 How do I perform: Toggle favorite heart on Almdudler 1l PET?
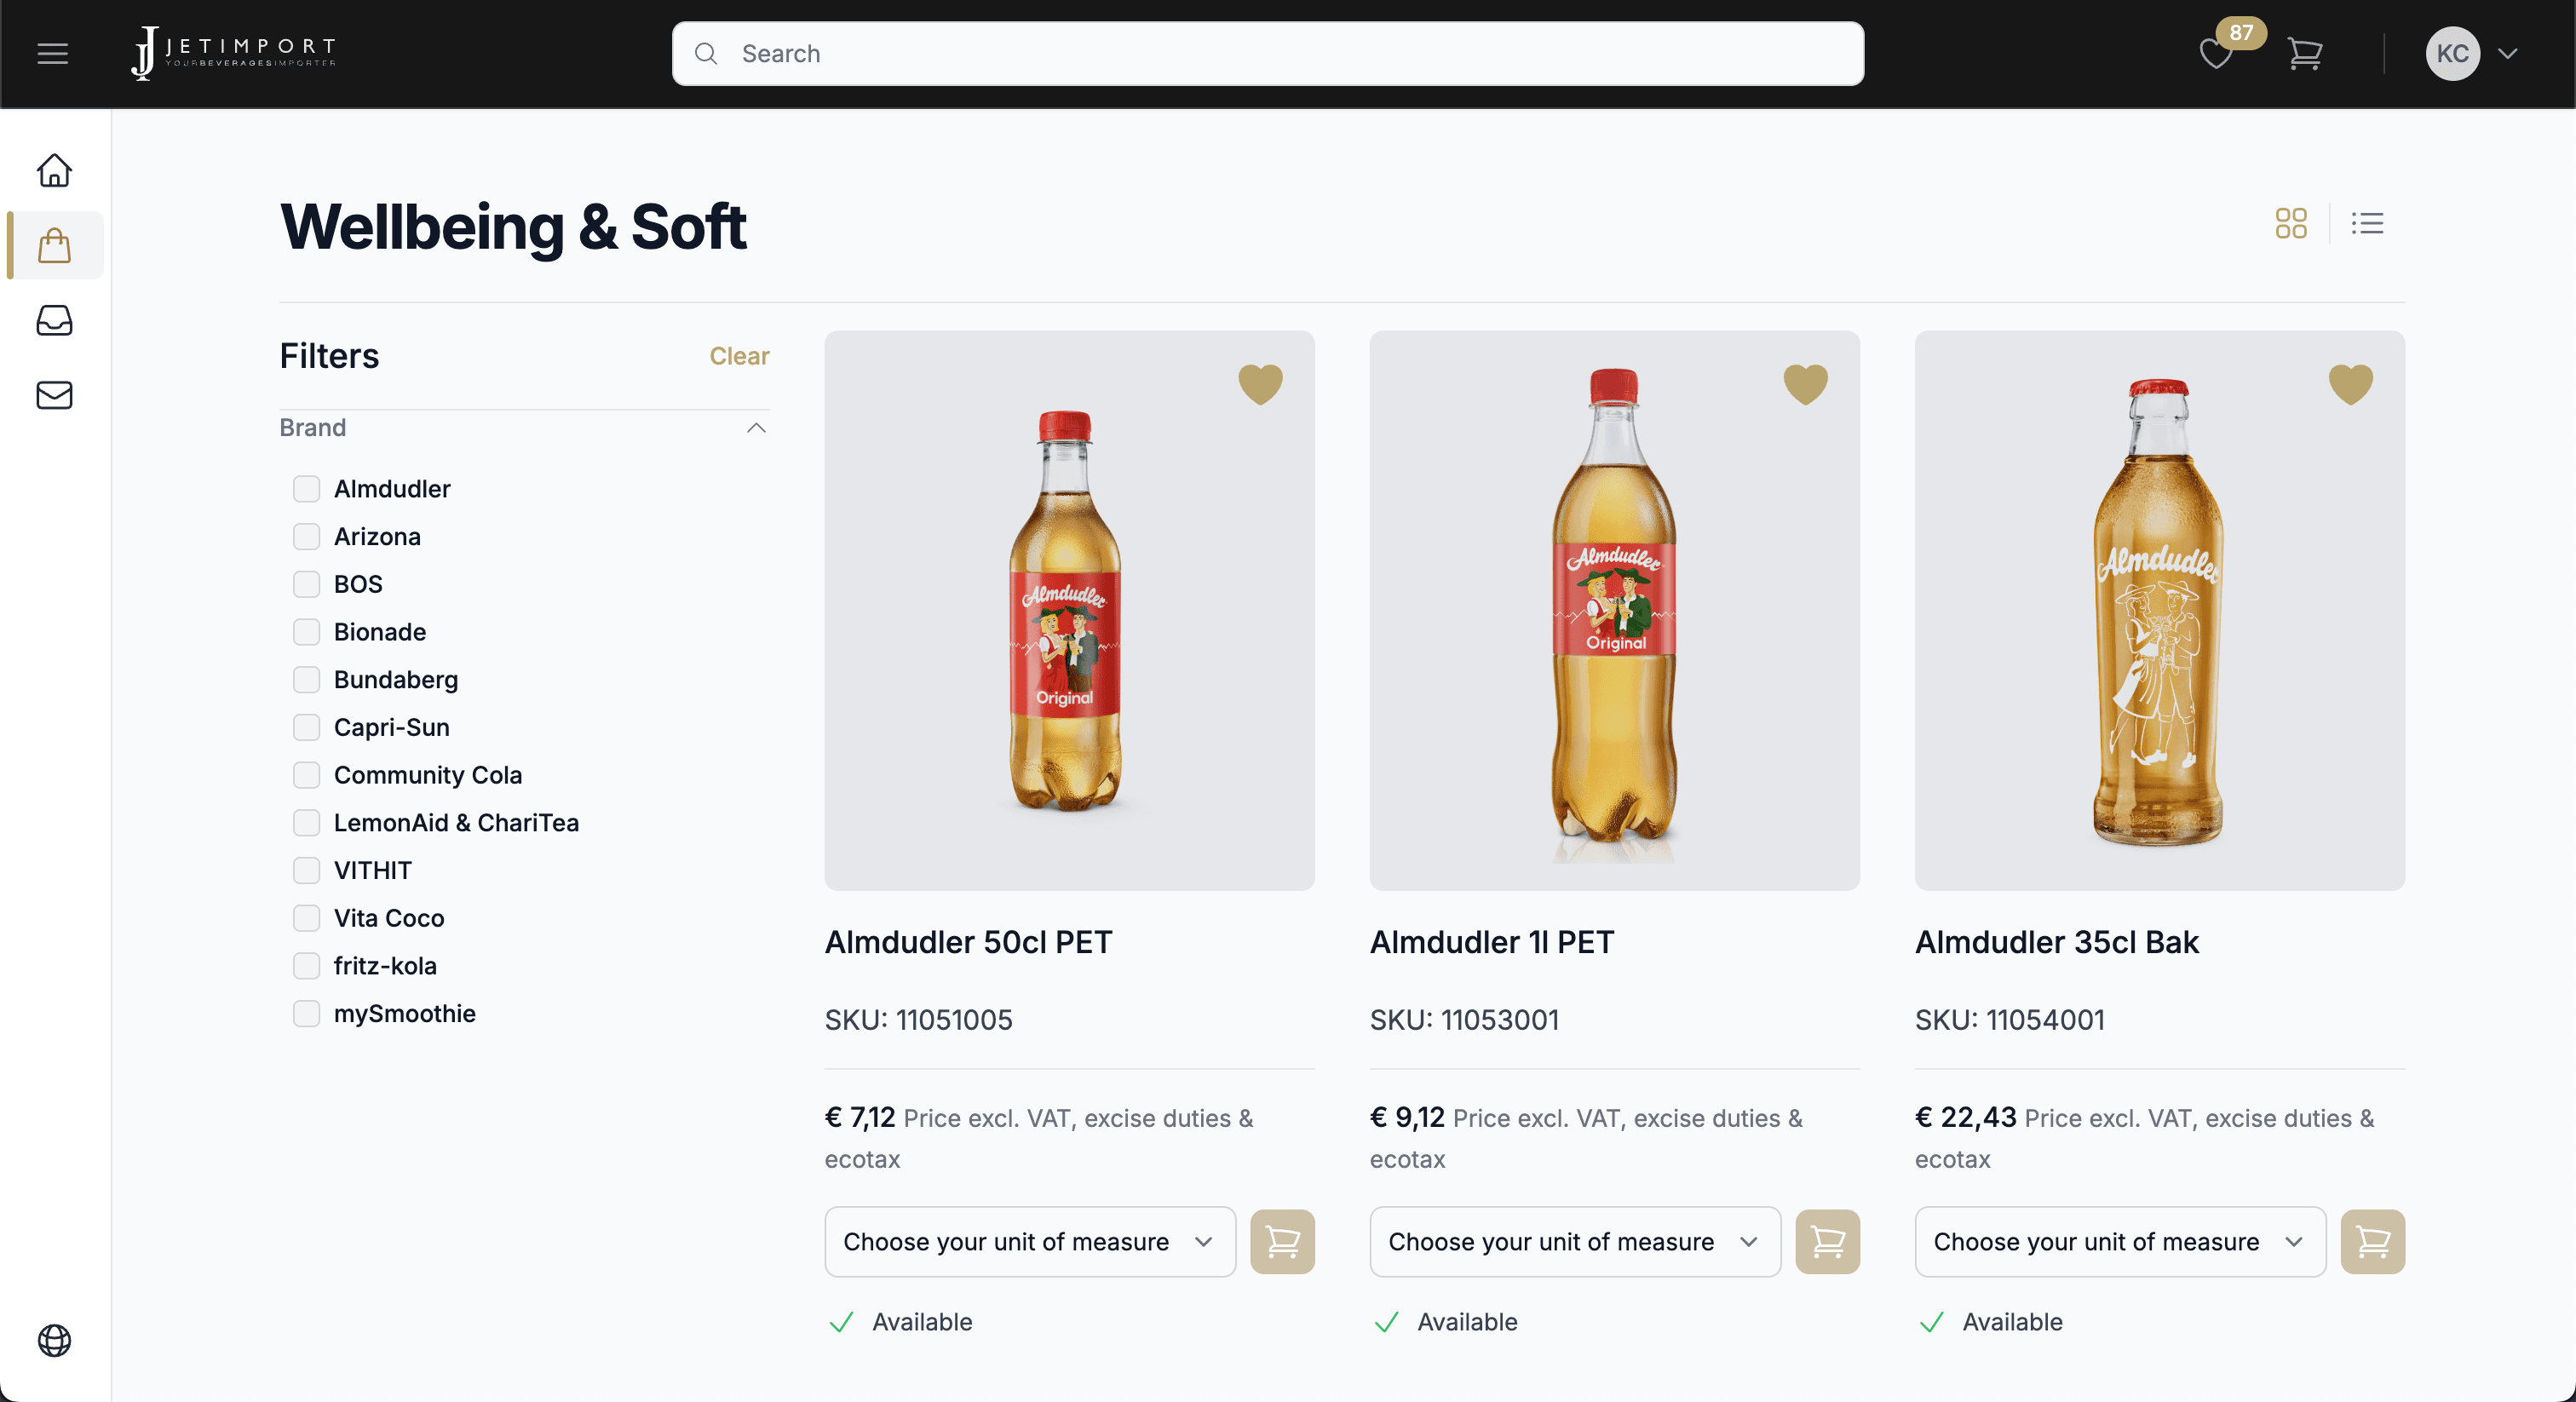[x=1805, y=384]
